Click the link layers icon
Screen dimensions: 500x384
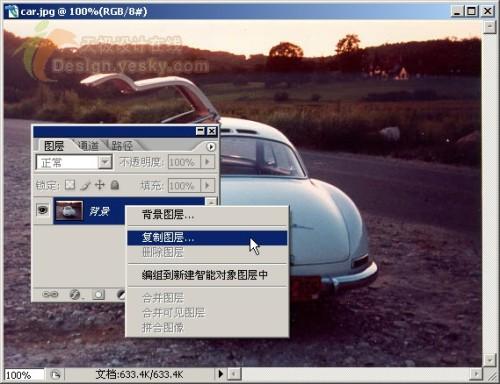point(50,294)
